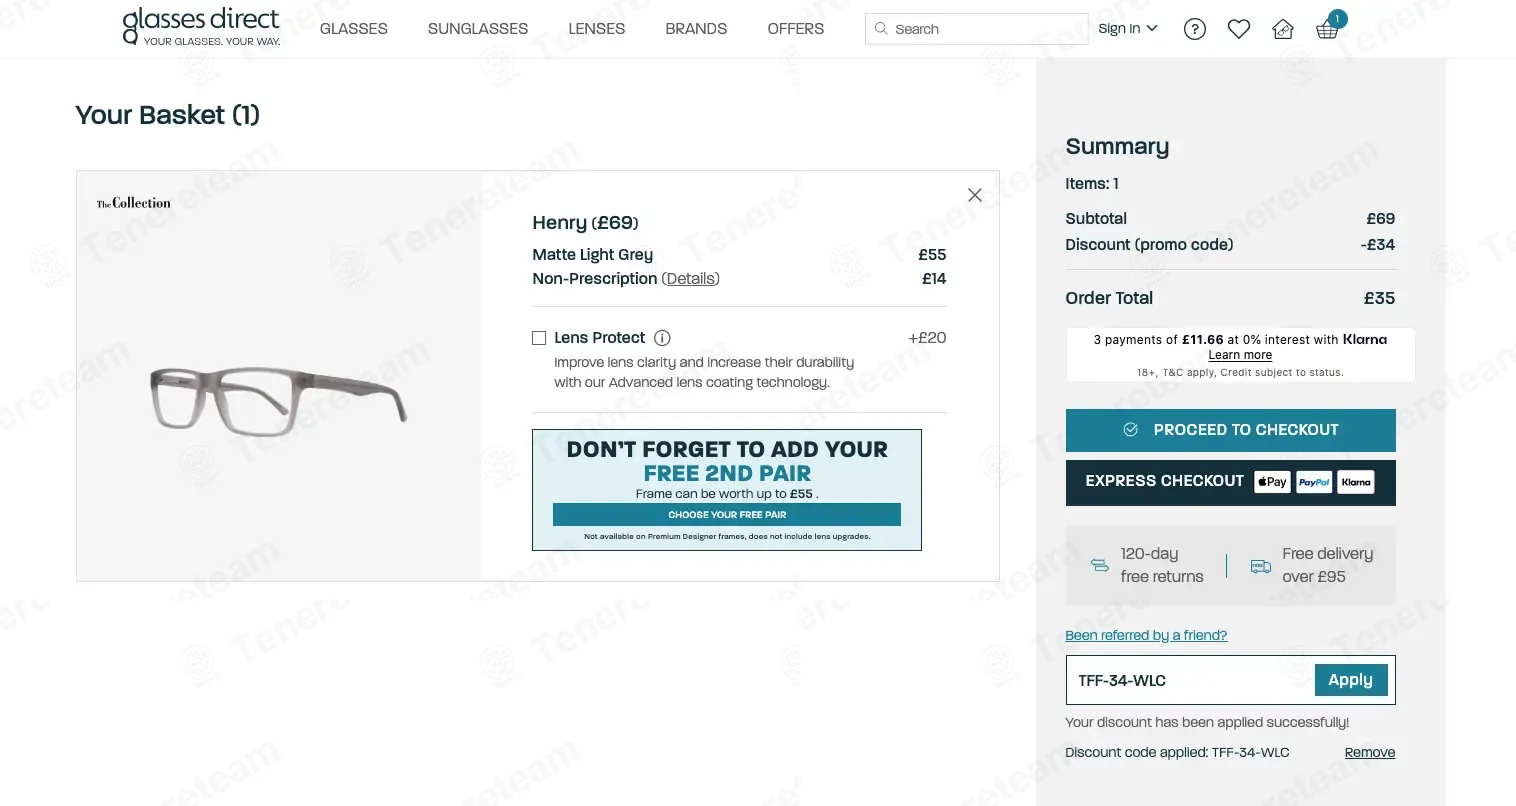This screenshot has width=1516, height=806.
Task: Open the help question mark icon
Action: 1194,29
